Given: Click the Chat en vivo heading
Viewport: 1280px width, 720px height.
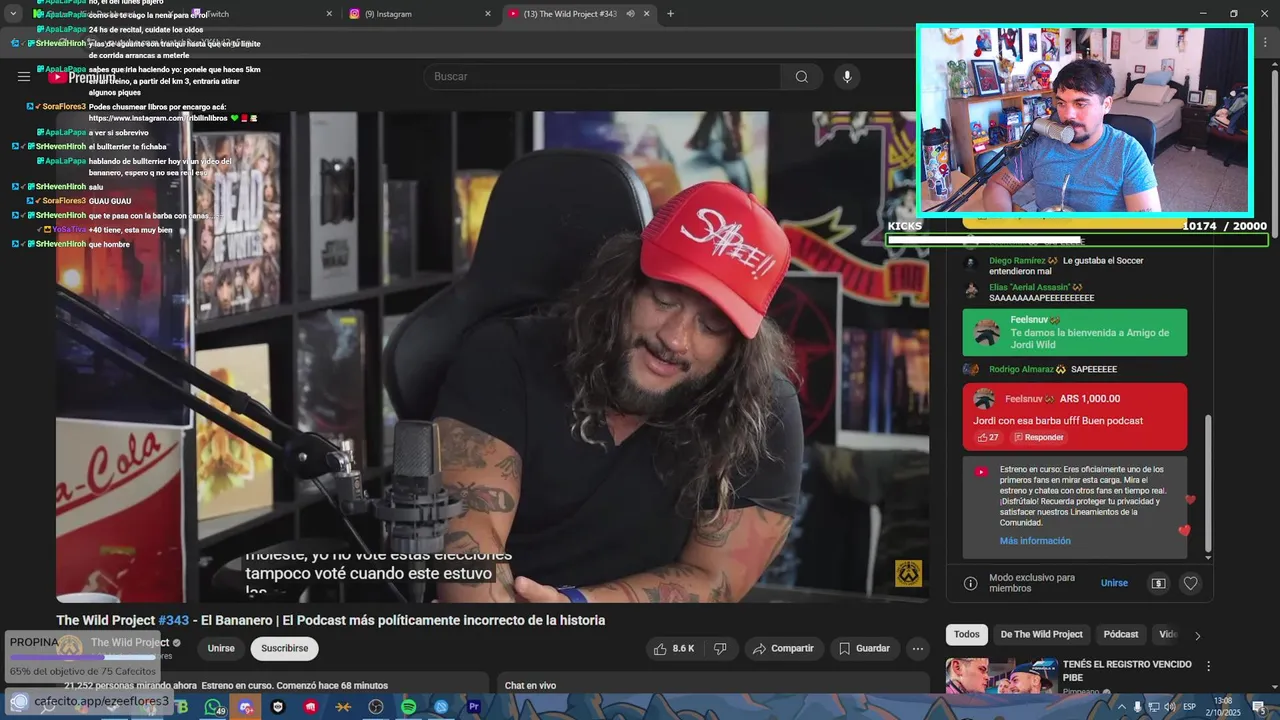Looking at the screenshot, I should (x=530, y=686).
